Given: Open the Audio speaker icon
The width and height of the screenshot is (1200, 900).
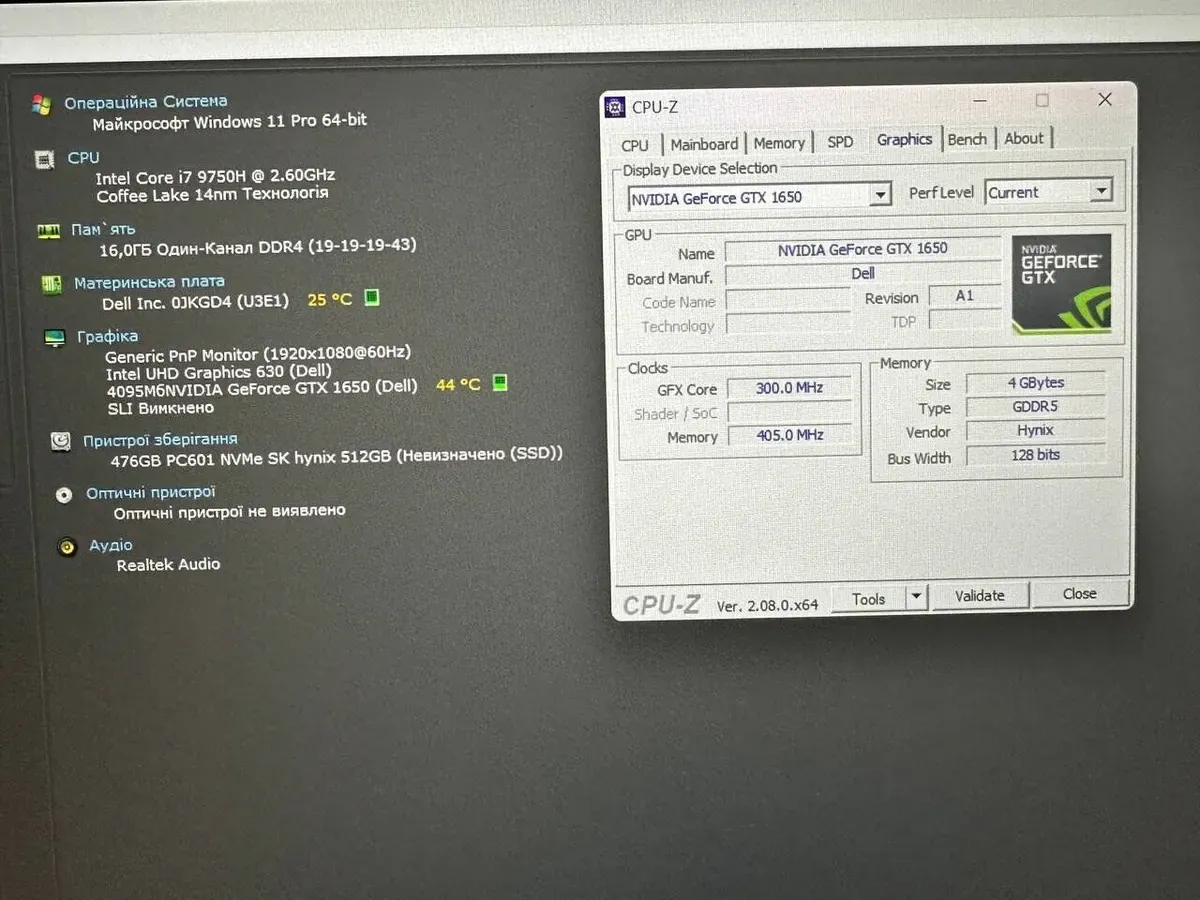Looking at the screenshot, I should (x=67, y=547).
